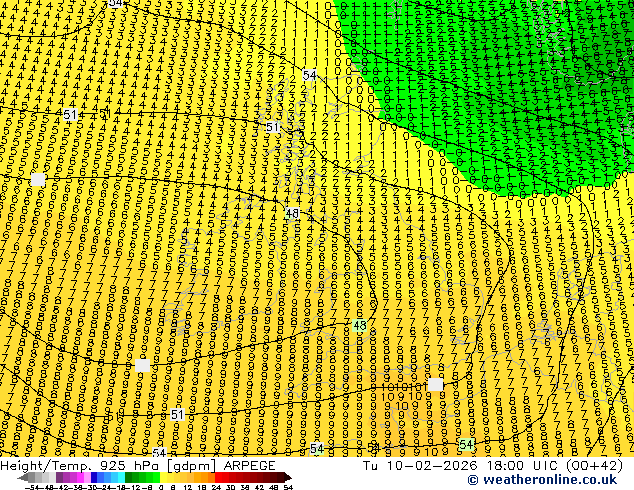Click the all-green '48' contour label
Viewport: 634px width, 490px height.
(x=359, y=325)
